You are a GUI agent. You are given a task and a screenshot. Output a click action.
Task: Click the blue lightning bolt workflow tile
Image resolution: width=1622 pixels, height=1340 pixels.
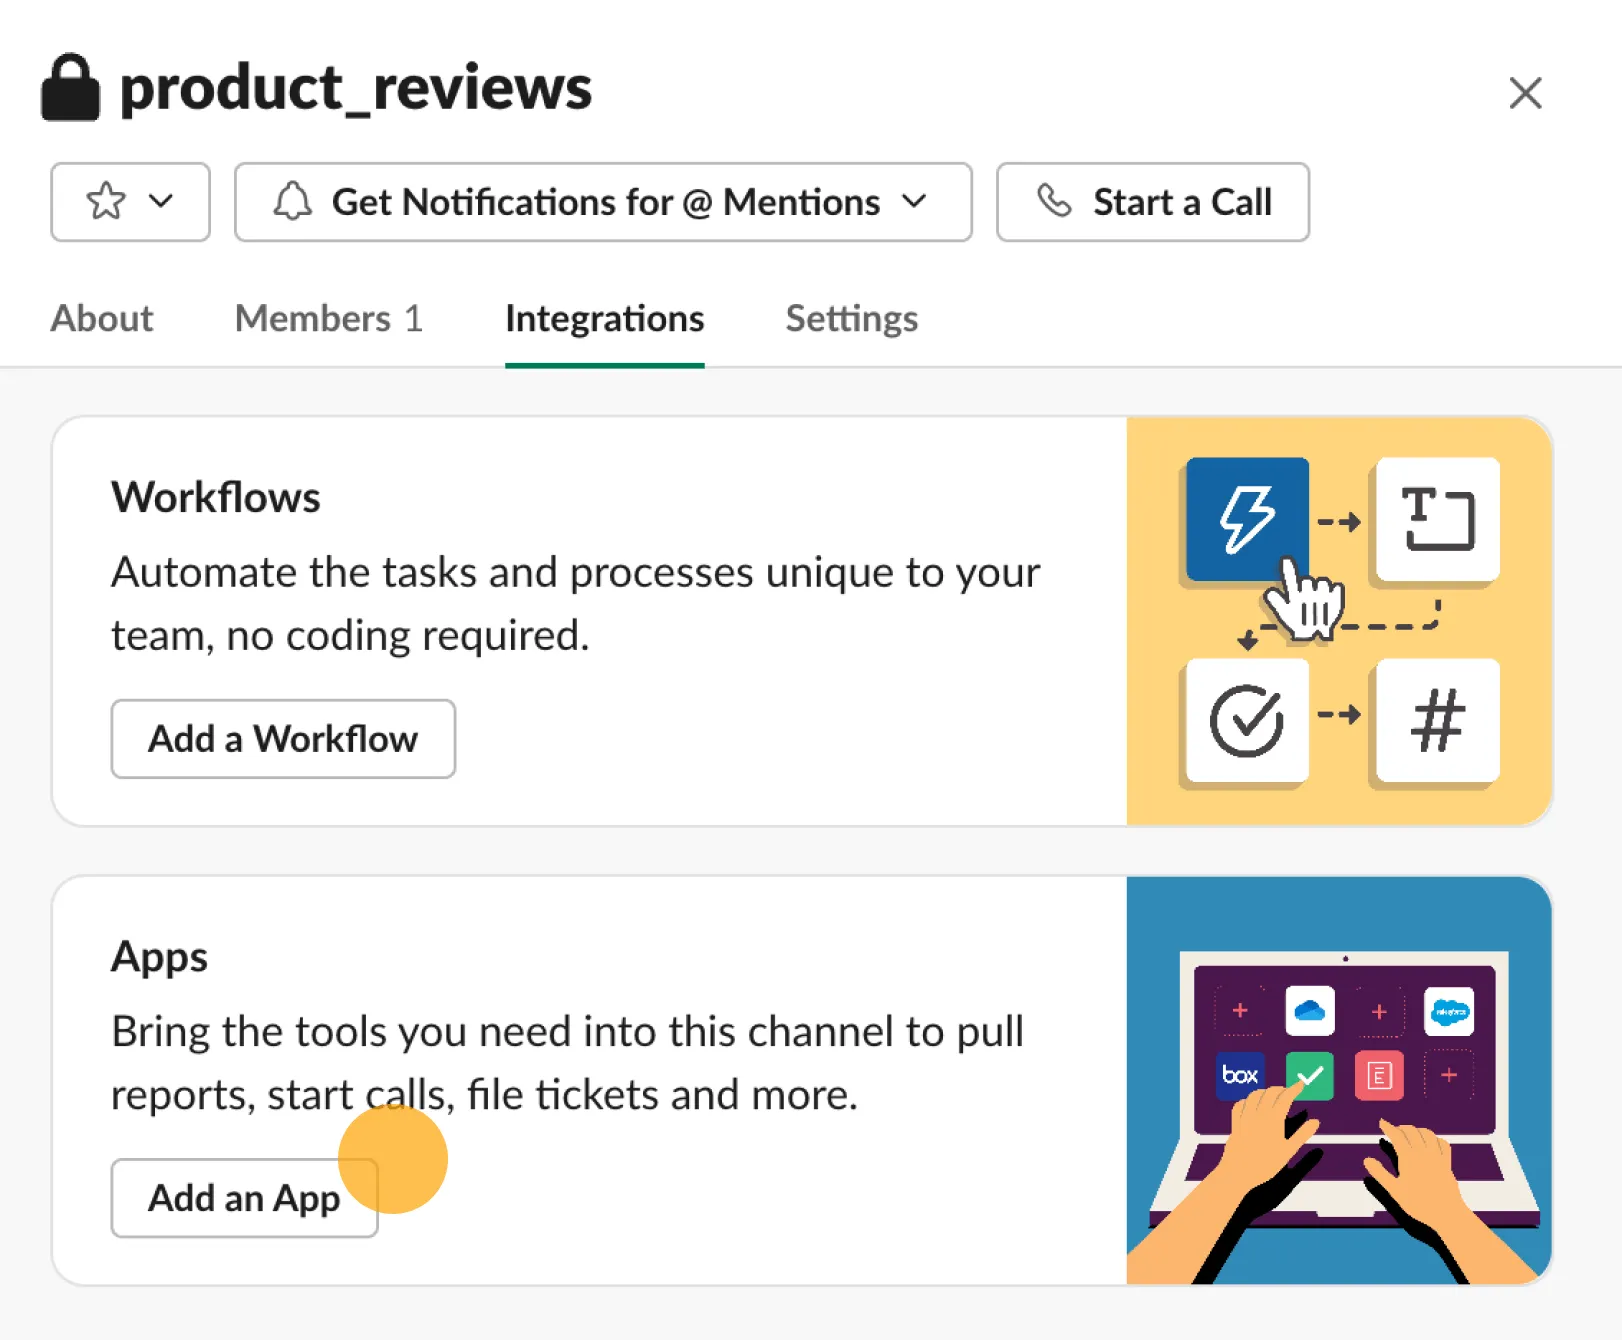coord(1247,519)
